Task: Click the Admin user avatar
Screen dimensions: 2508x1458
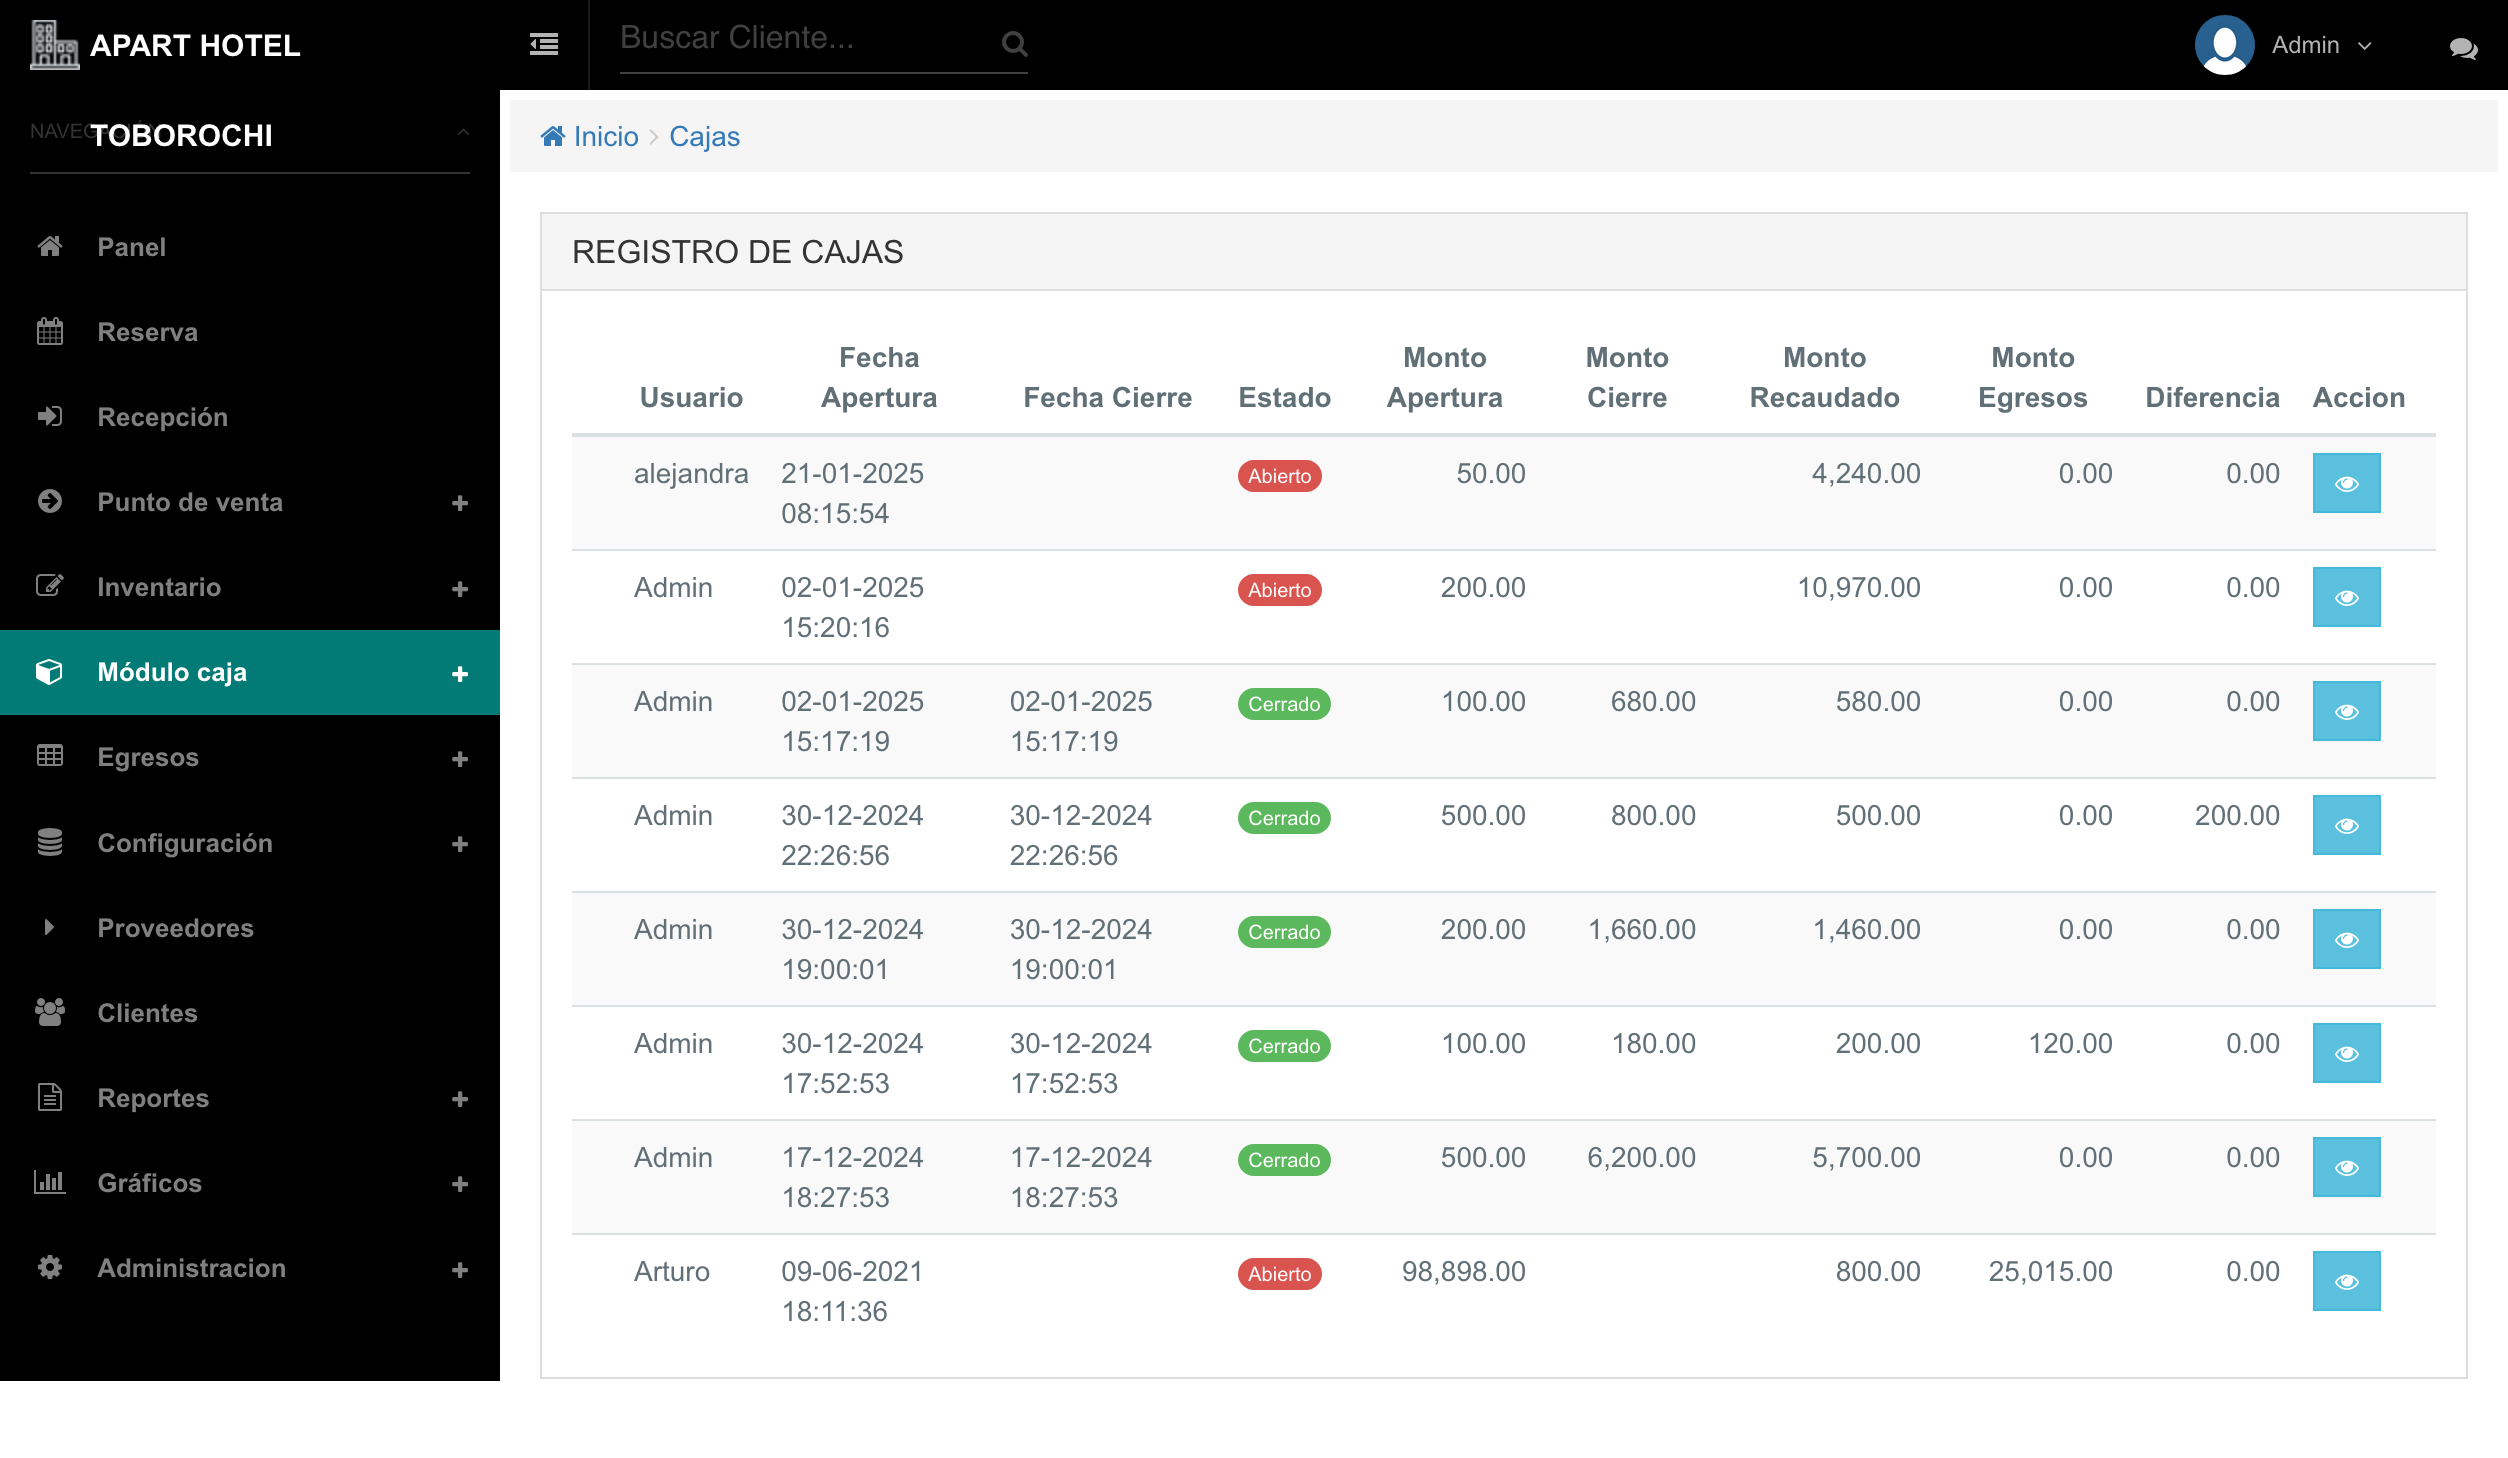Action: 2223,45
